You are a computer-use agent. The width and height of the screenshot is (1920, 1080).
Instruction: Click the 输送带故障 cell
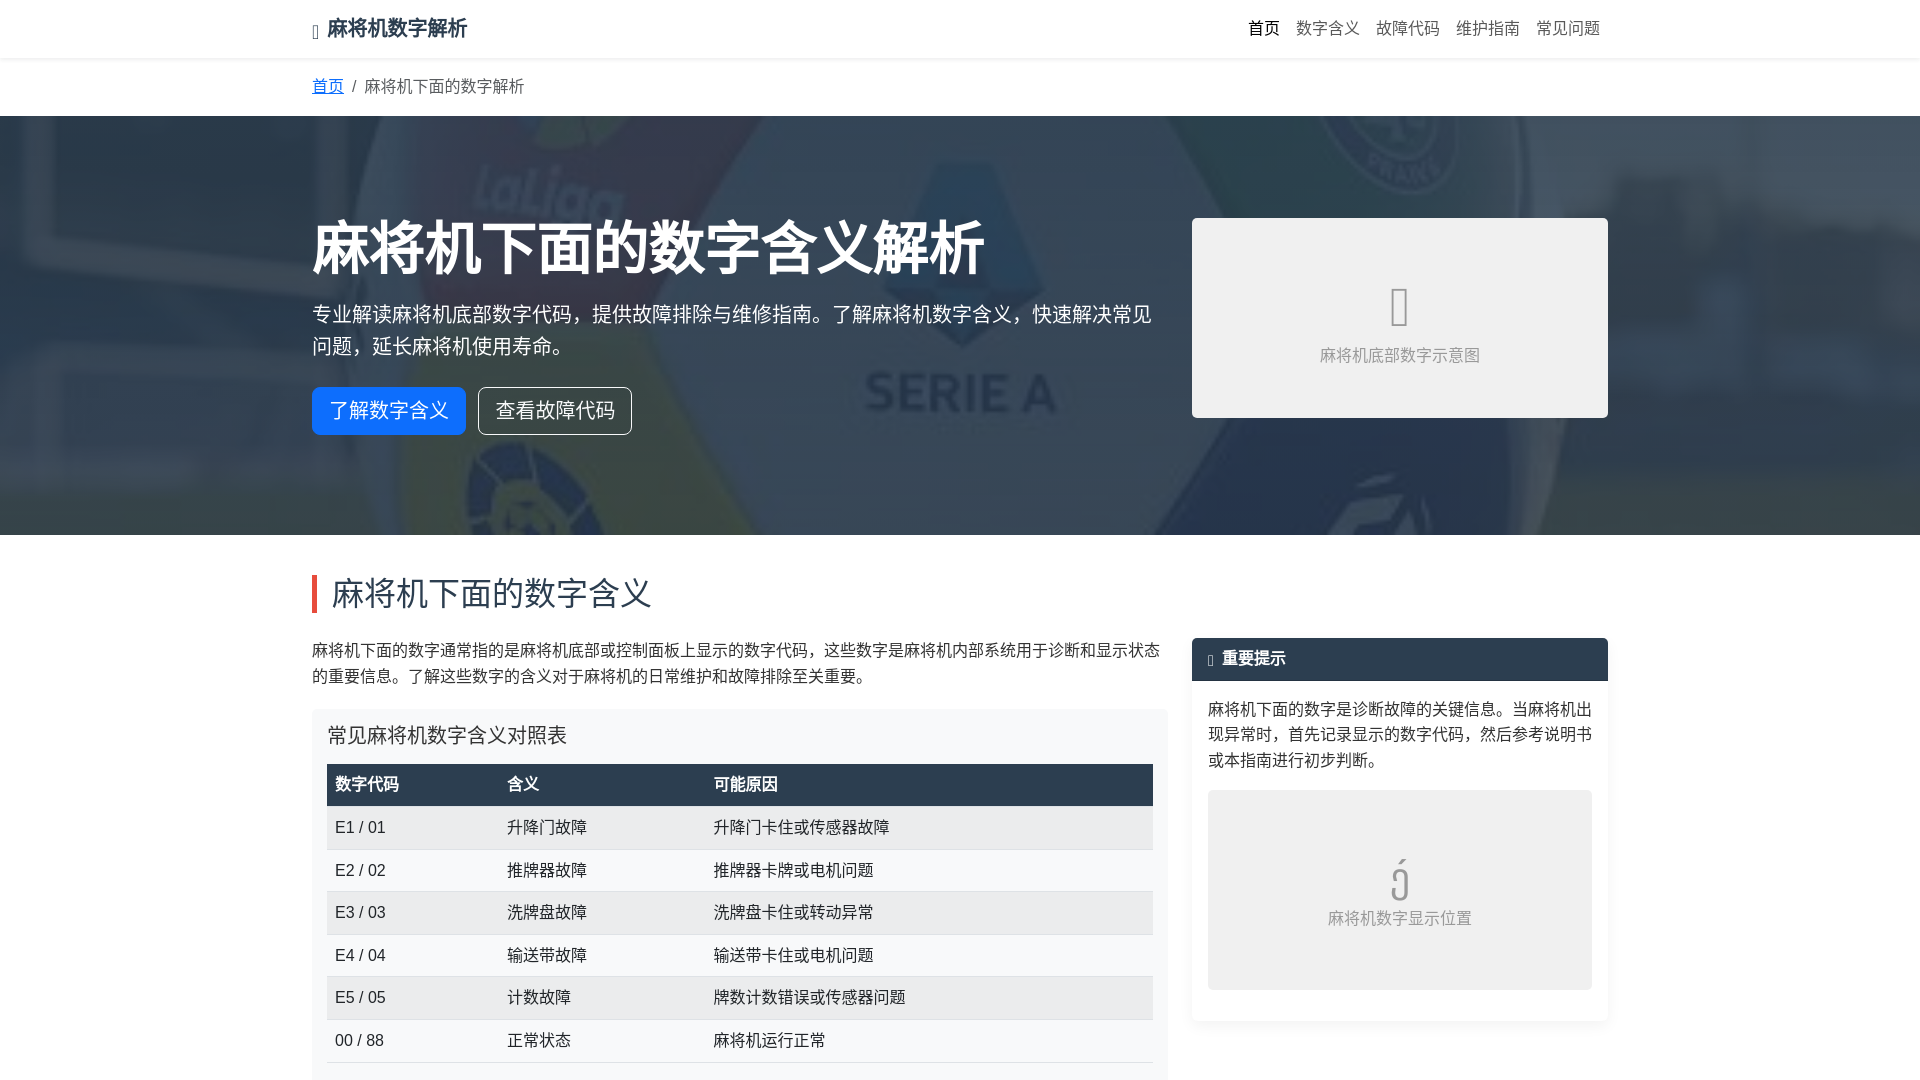[602, 956]
